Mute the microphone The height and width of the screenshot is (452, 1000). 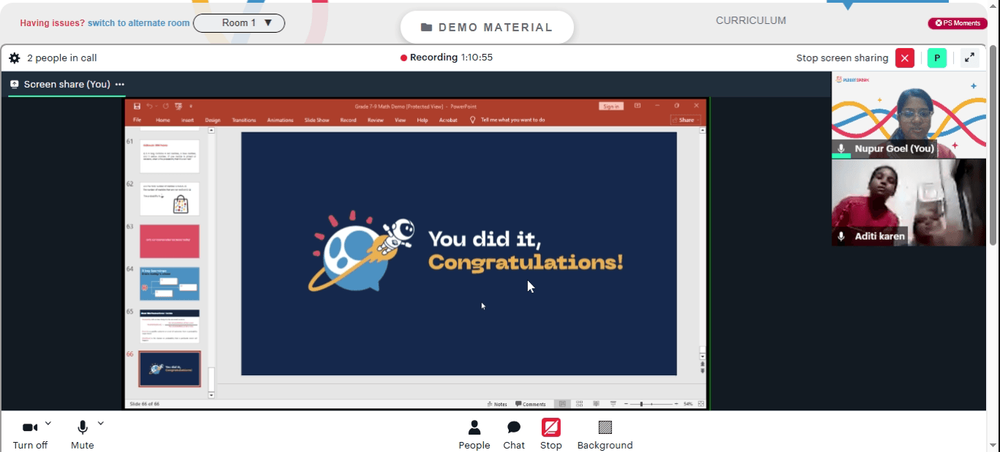click(x=82, y=435)
